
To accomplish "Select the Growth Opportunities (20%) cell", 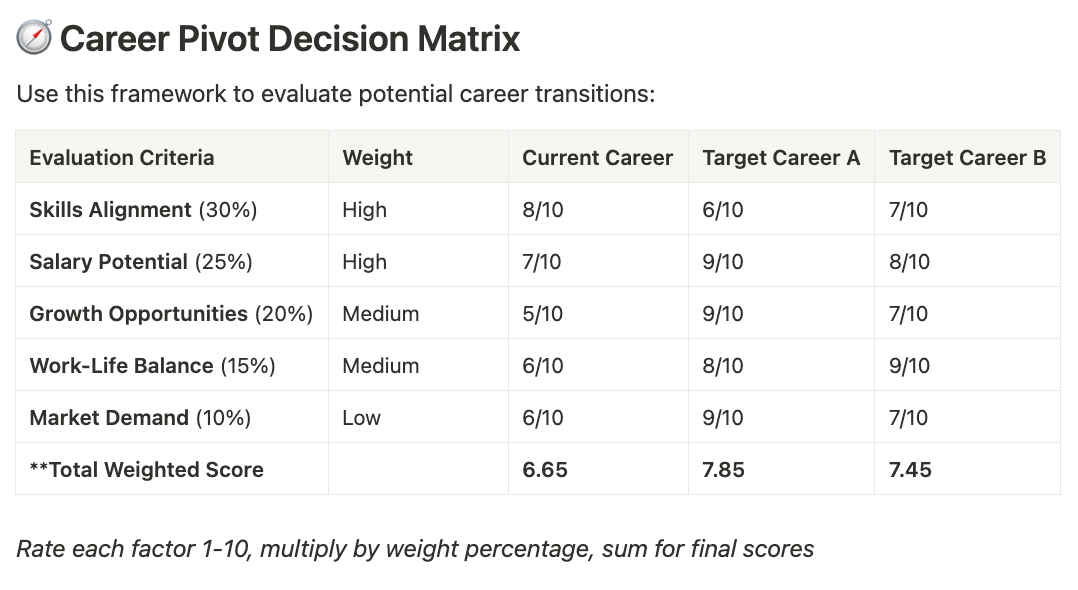I will 171,314.
